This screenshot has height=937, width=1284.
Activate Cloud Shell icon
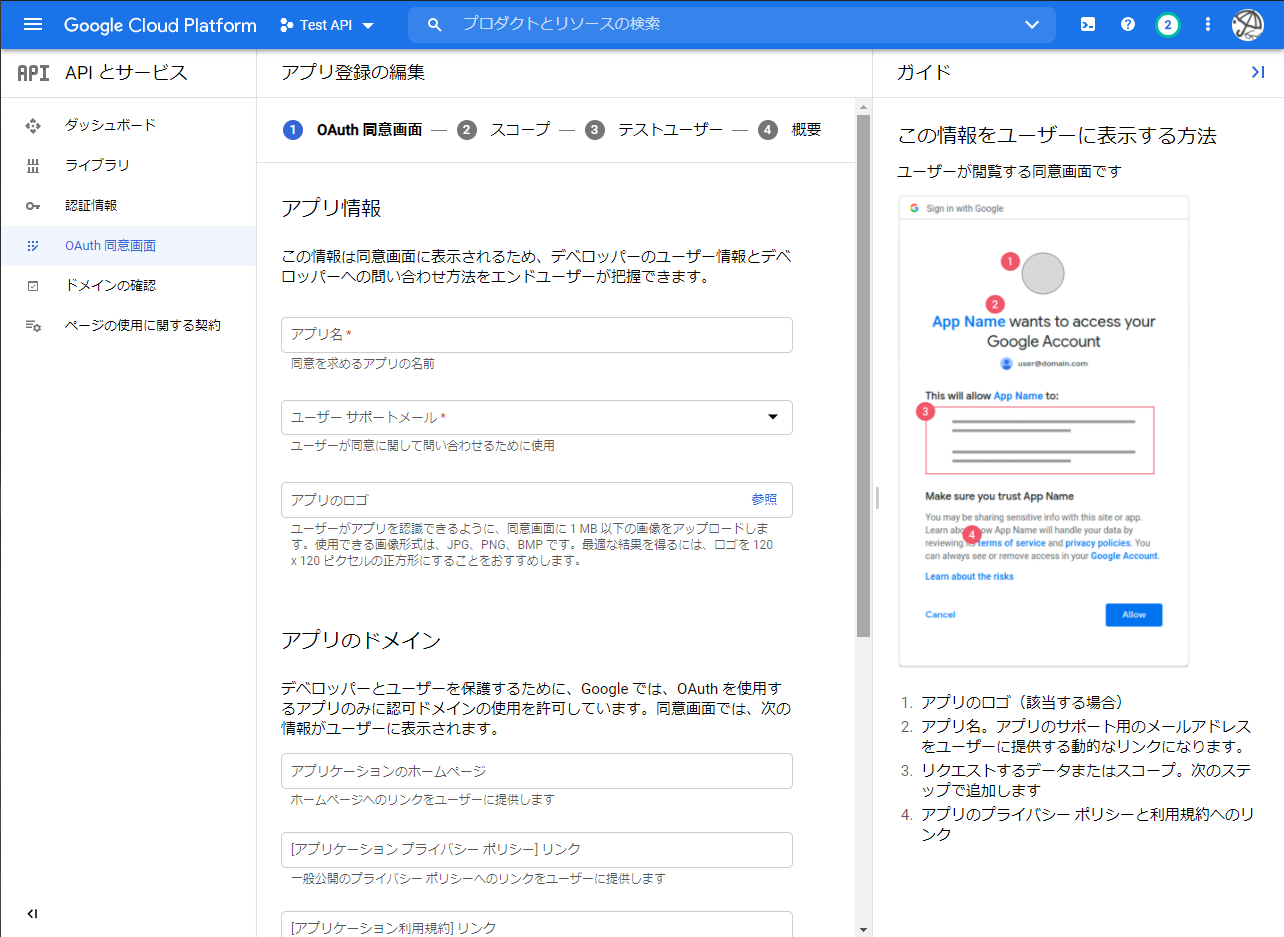pyautogui.click(x=1088, y=25)
